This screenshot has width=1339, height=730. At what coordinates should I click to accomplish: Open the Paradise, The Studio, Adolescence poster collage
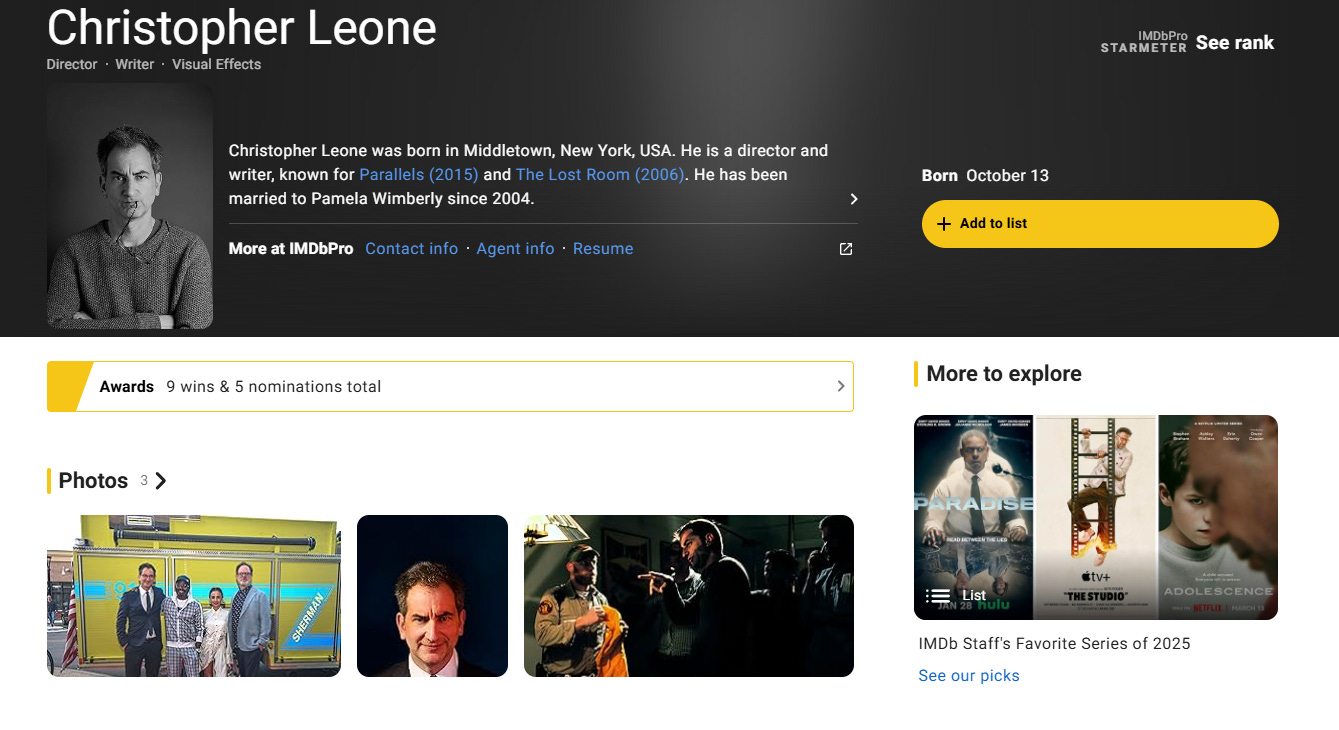click(x=1096, y=517)
